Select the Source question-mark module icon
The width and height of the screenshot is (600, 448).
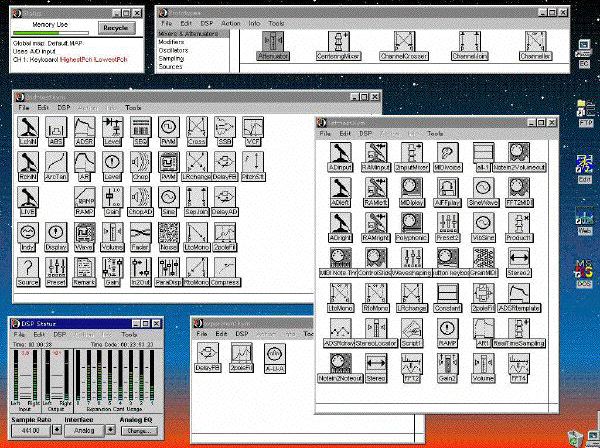(x=28, y=272)
